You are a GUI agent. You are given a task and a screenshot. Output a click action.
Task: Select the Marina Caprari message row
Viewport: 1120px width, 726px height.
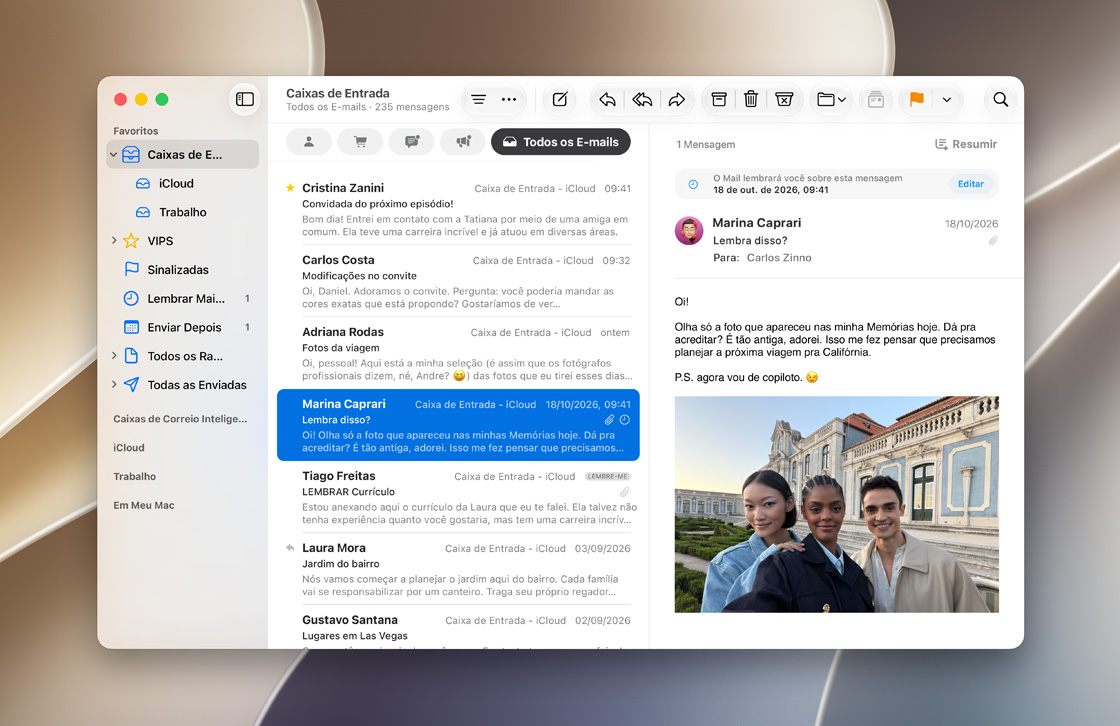coord(458,425)
